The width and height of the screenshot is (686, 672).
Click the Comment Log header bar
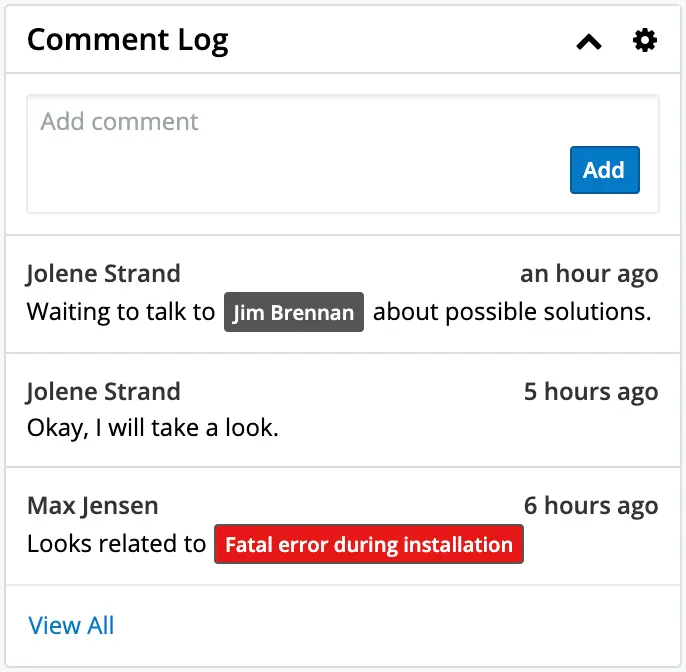click(x=400, y=40)
